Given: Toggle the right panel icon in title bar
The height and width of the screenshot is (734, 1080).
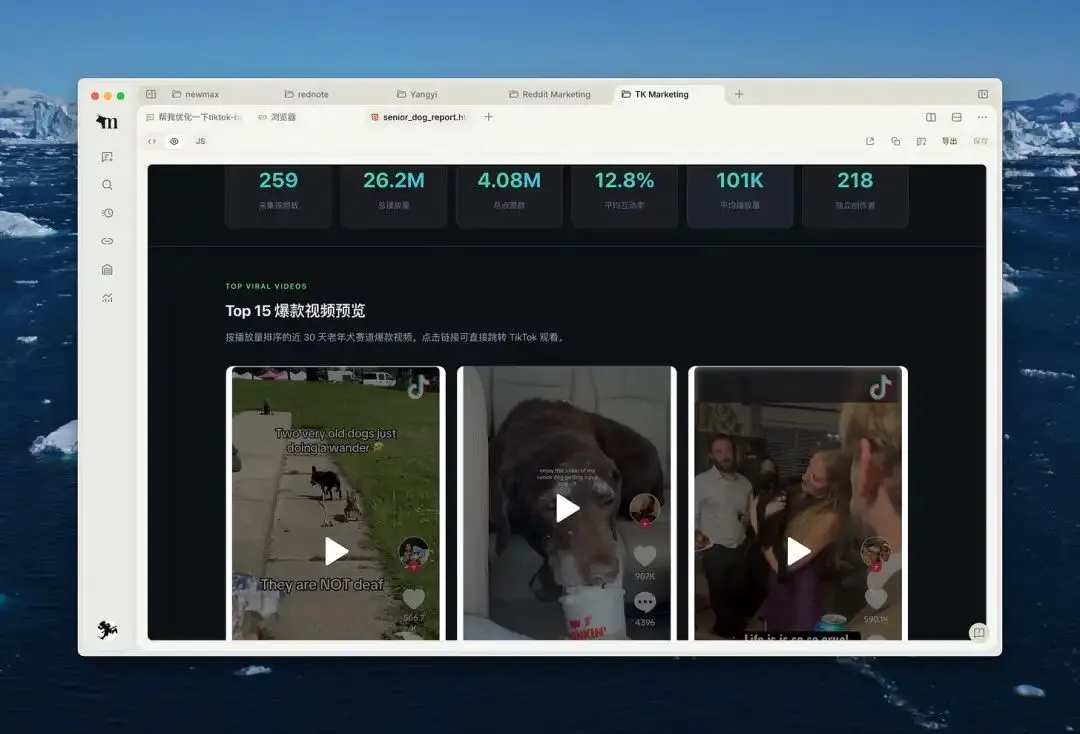Looking at the screenshot, I should [983, 94].
